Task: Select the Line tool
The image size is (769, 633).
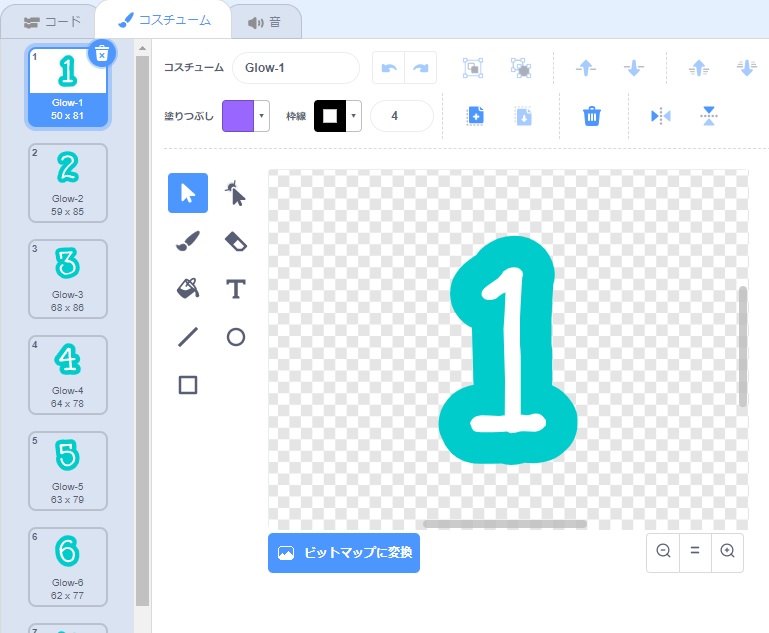Action: pos(188,337)
